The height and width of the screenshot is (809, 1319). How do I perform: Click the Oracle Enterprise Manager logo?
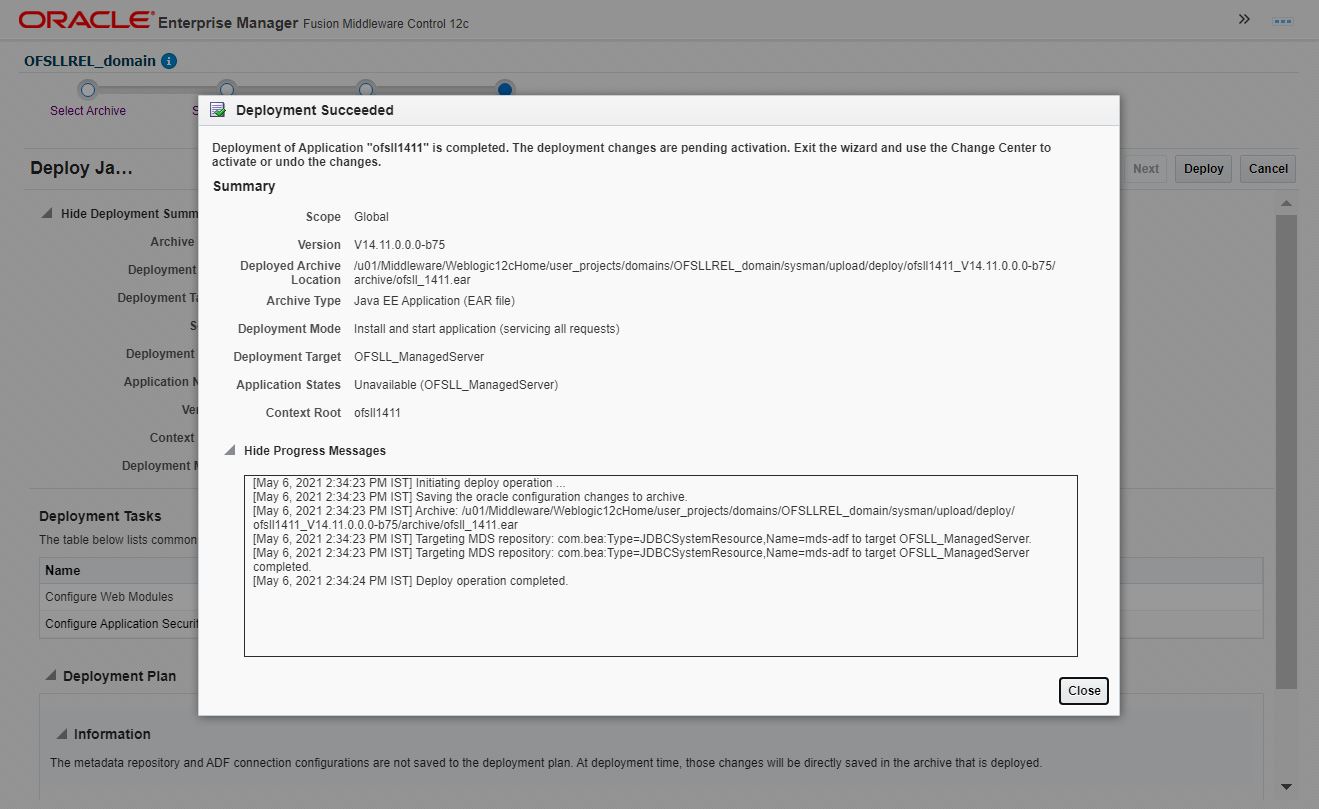87,20
